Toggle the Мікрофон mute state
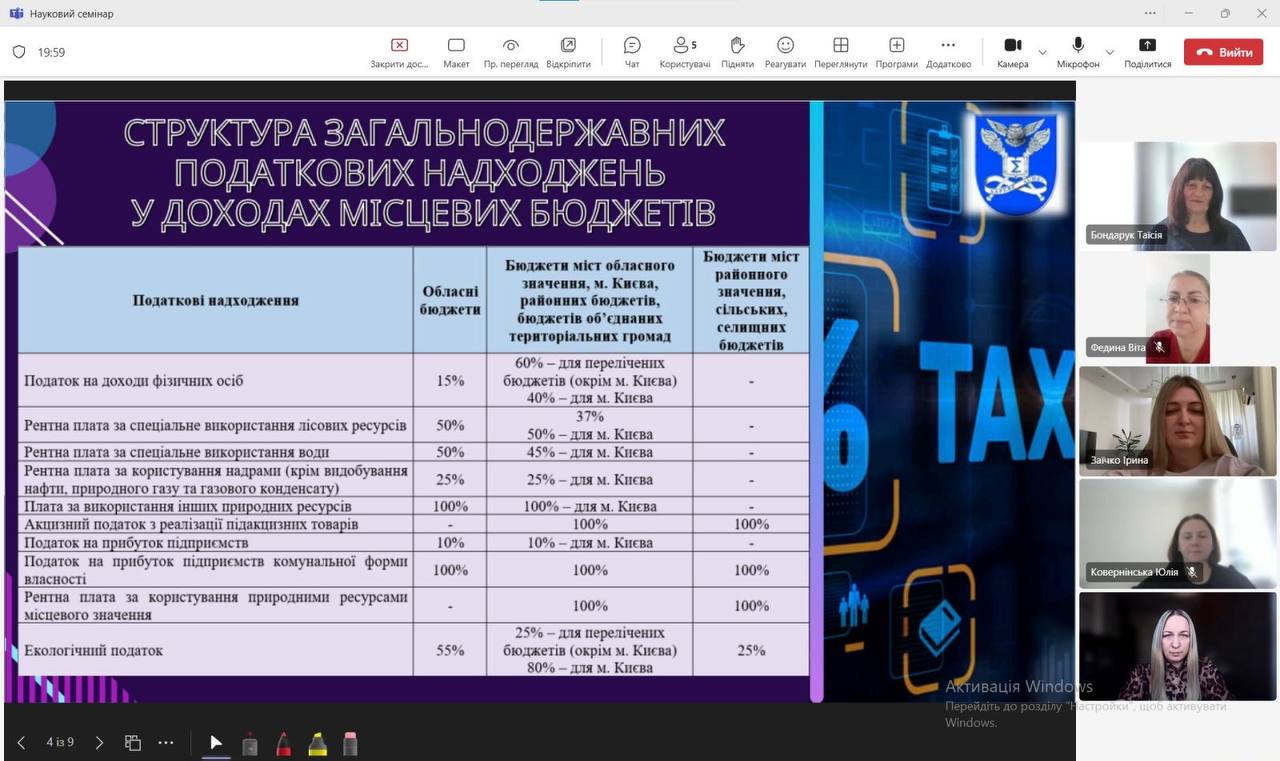The width and height of the screenshot is (1280, 761). pos(1078,51)
